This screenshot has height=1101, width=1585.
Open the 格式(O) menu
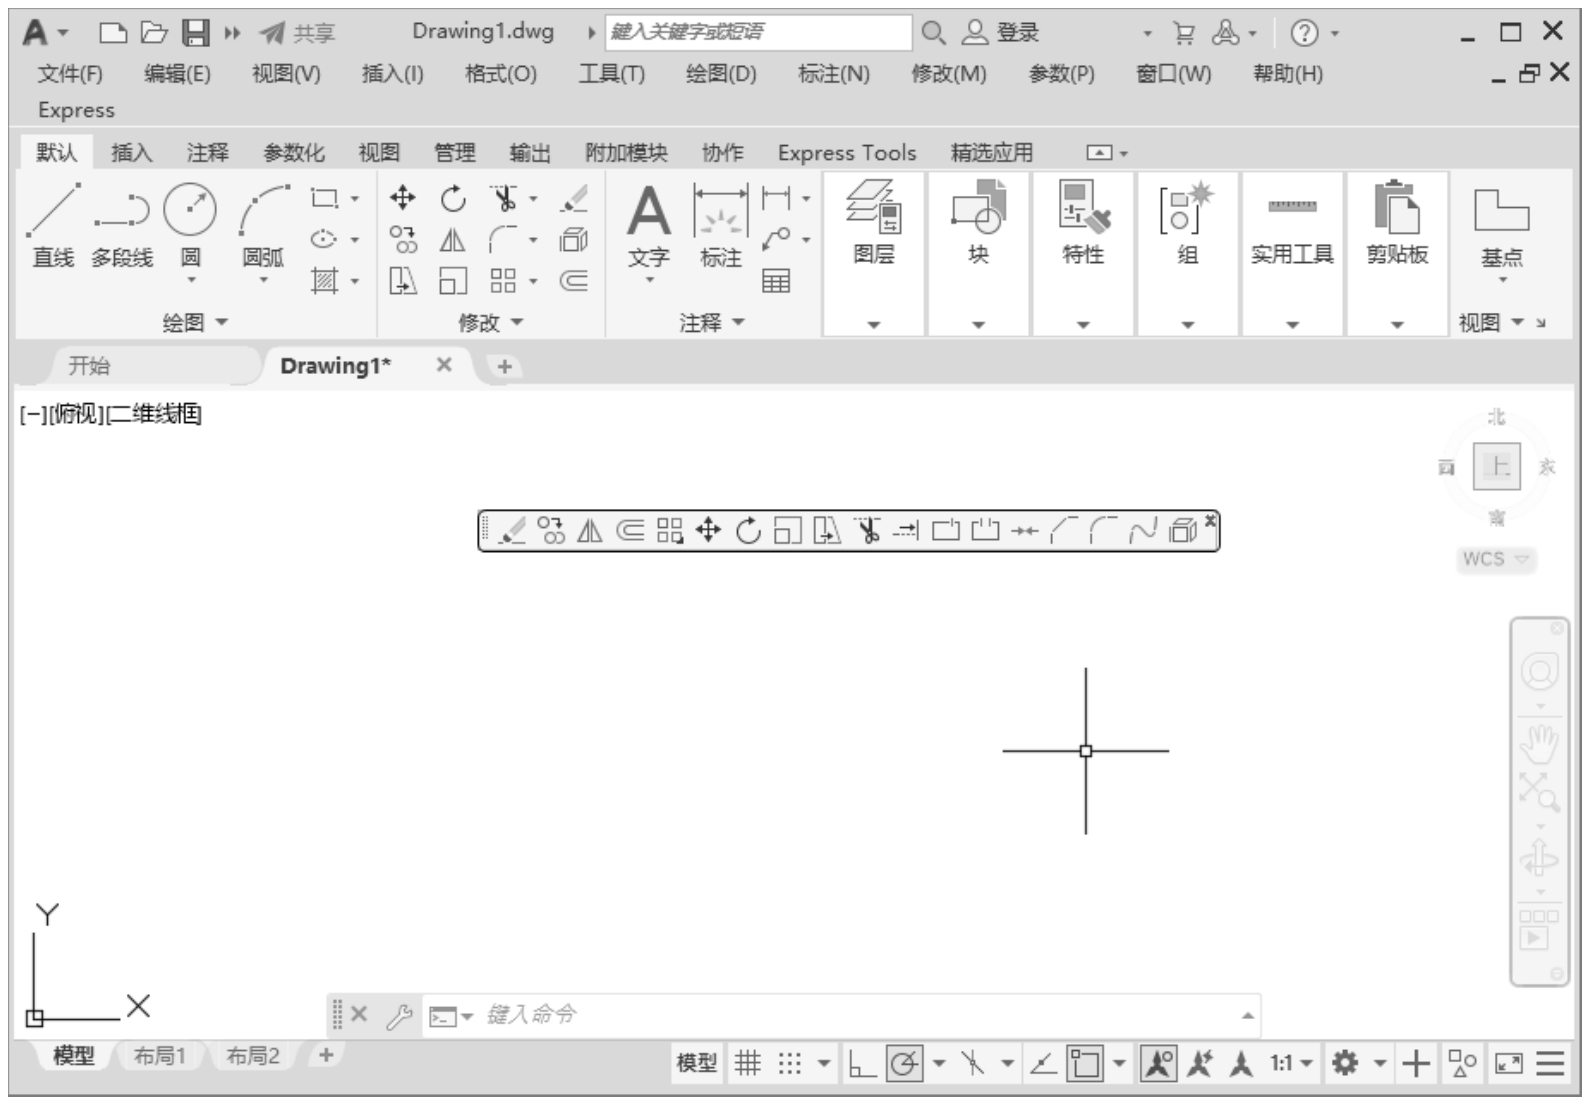click(x=500, y=74)
